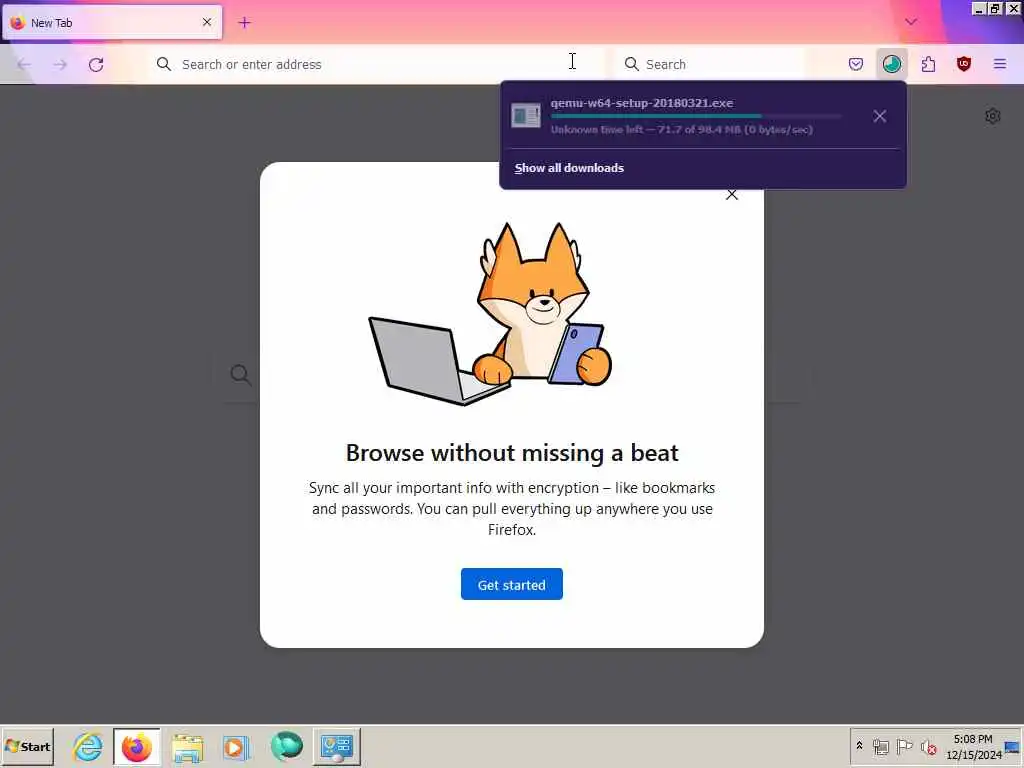Viewport: 1024px width, 768px height.
Task: Open the control panel taskbar icon
Action: point(336,746)
